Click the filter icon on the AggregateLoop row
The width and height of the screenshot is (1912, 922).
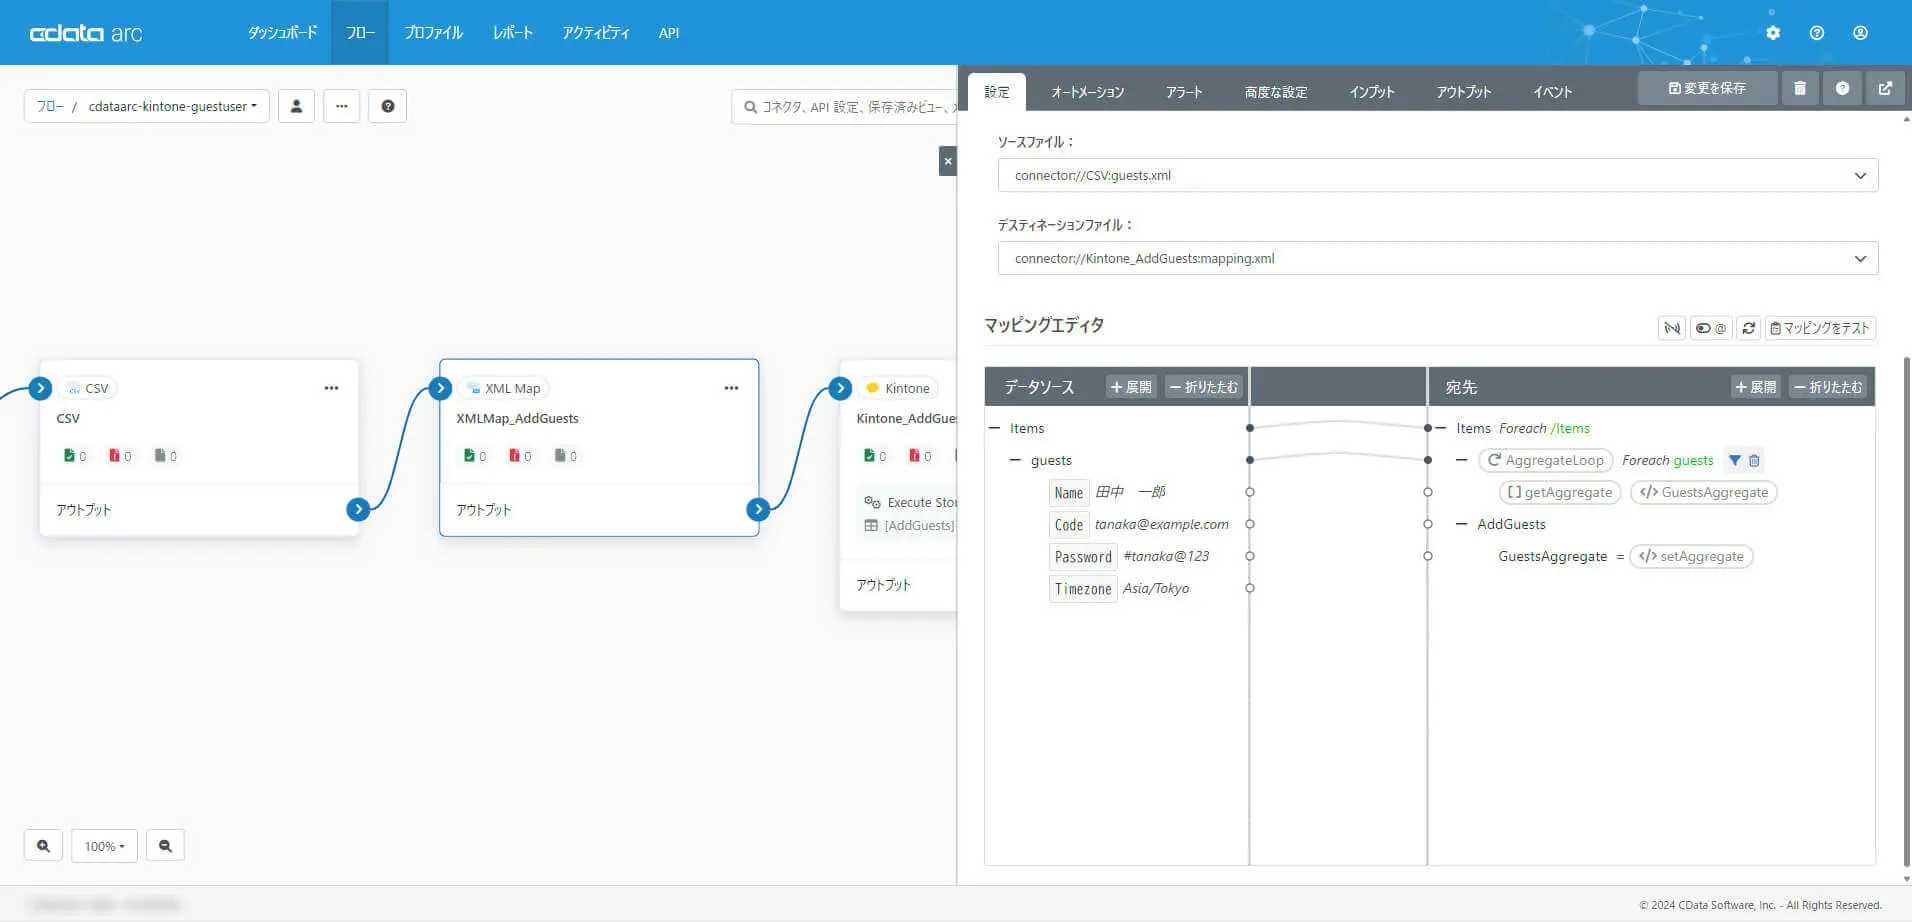tap(1735, 461)
